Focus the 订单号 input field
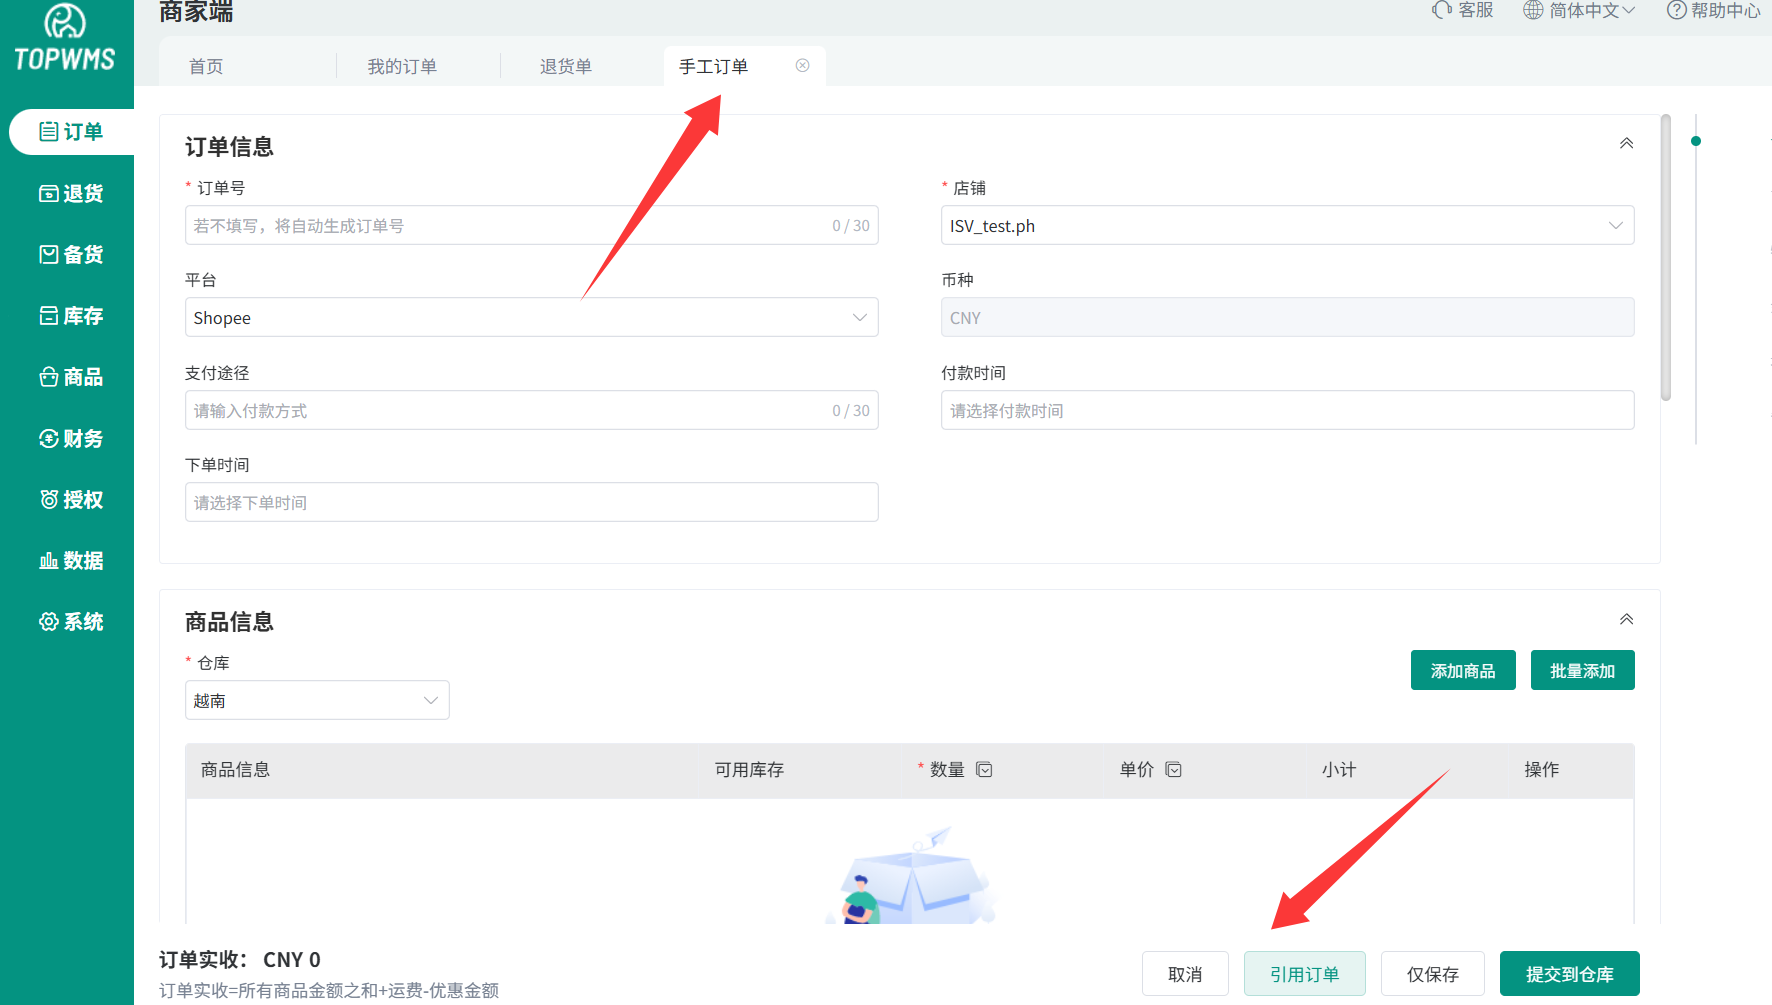 click(x=532, y=225)
